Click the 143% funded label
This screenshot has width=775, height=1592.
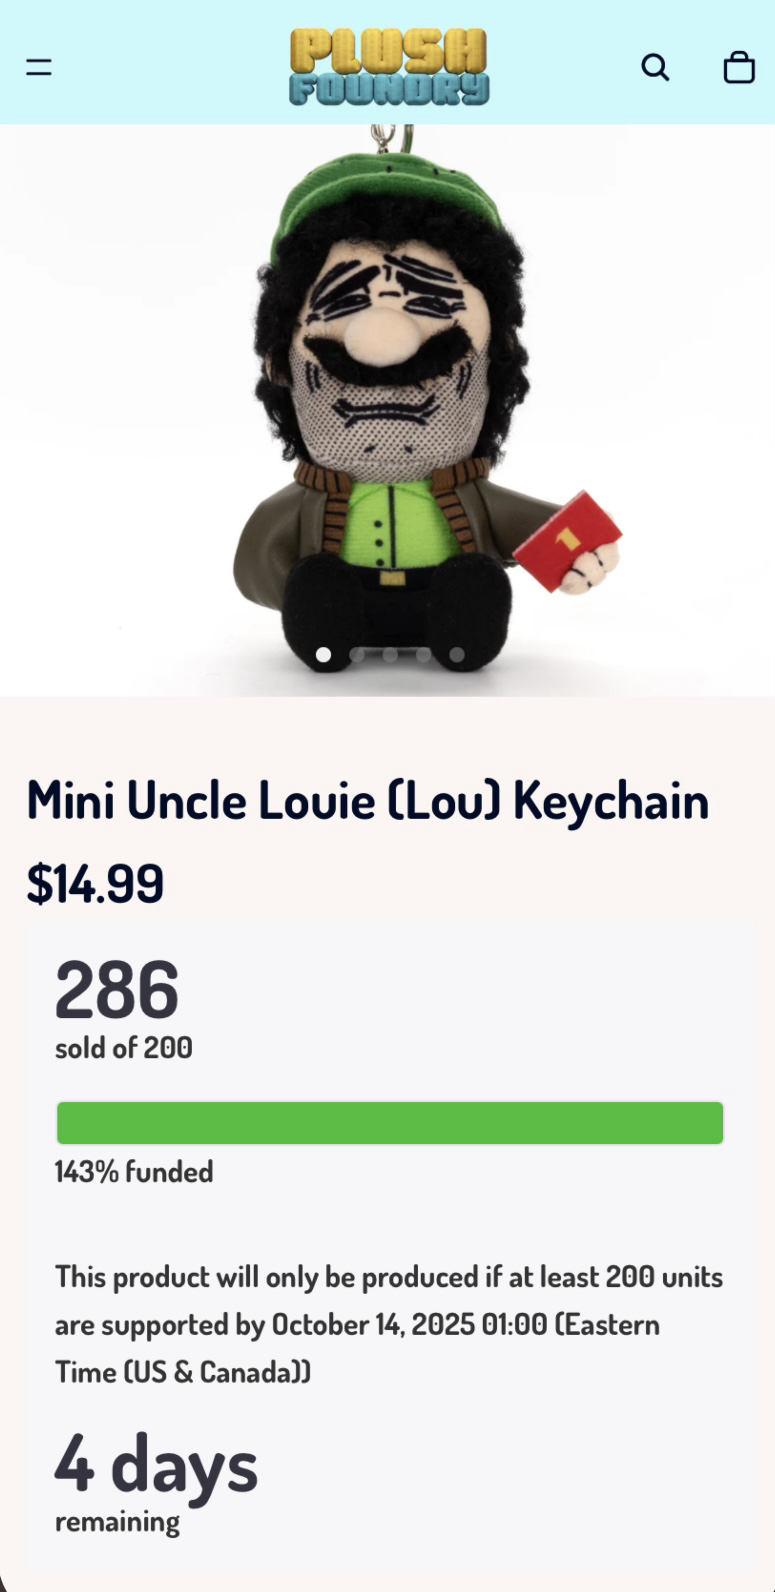coord(134,1171)
